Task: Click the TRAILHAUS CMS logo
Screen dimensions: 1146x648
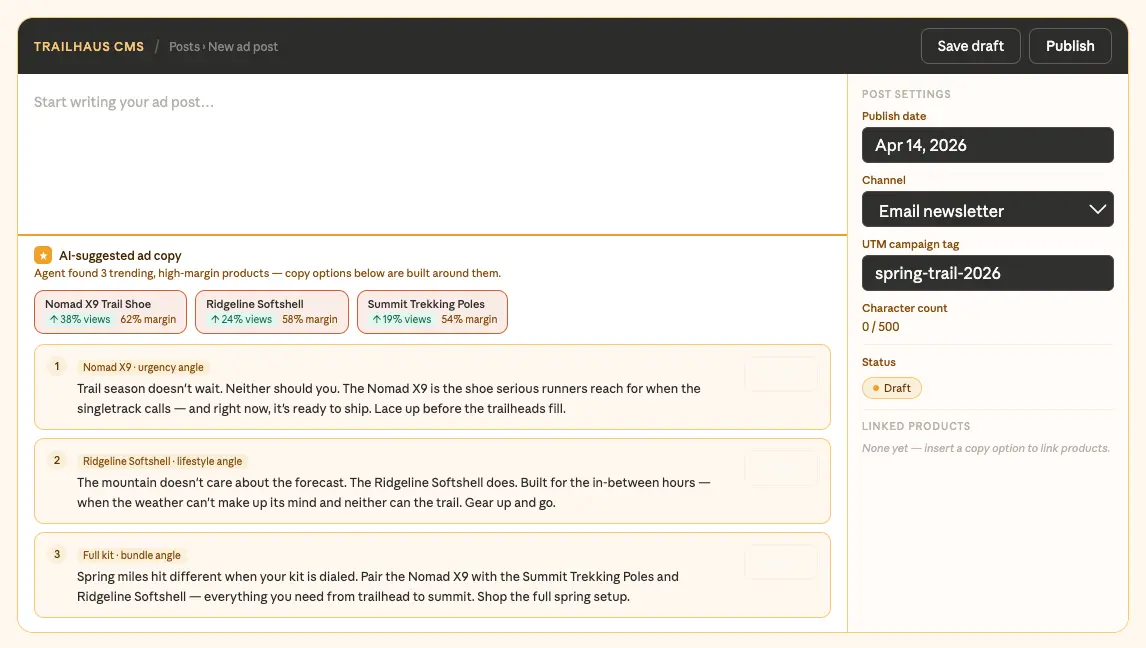Action: pos(89,47)
